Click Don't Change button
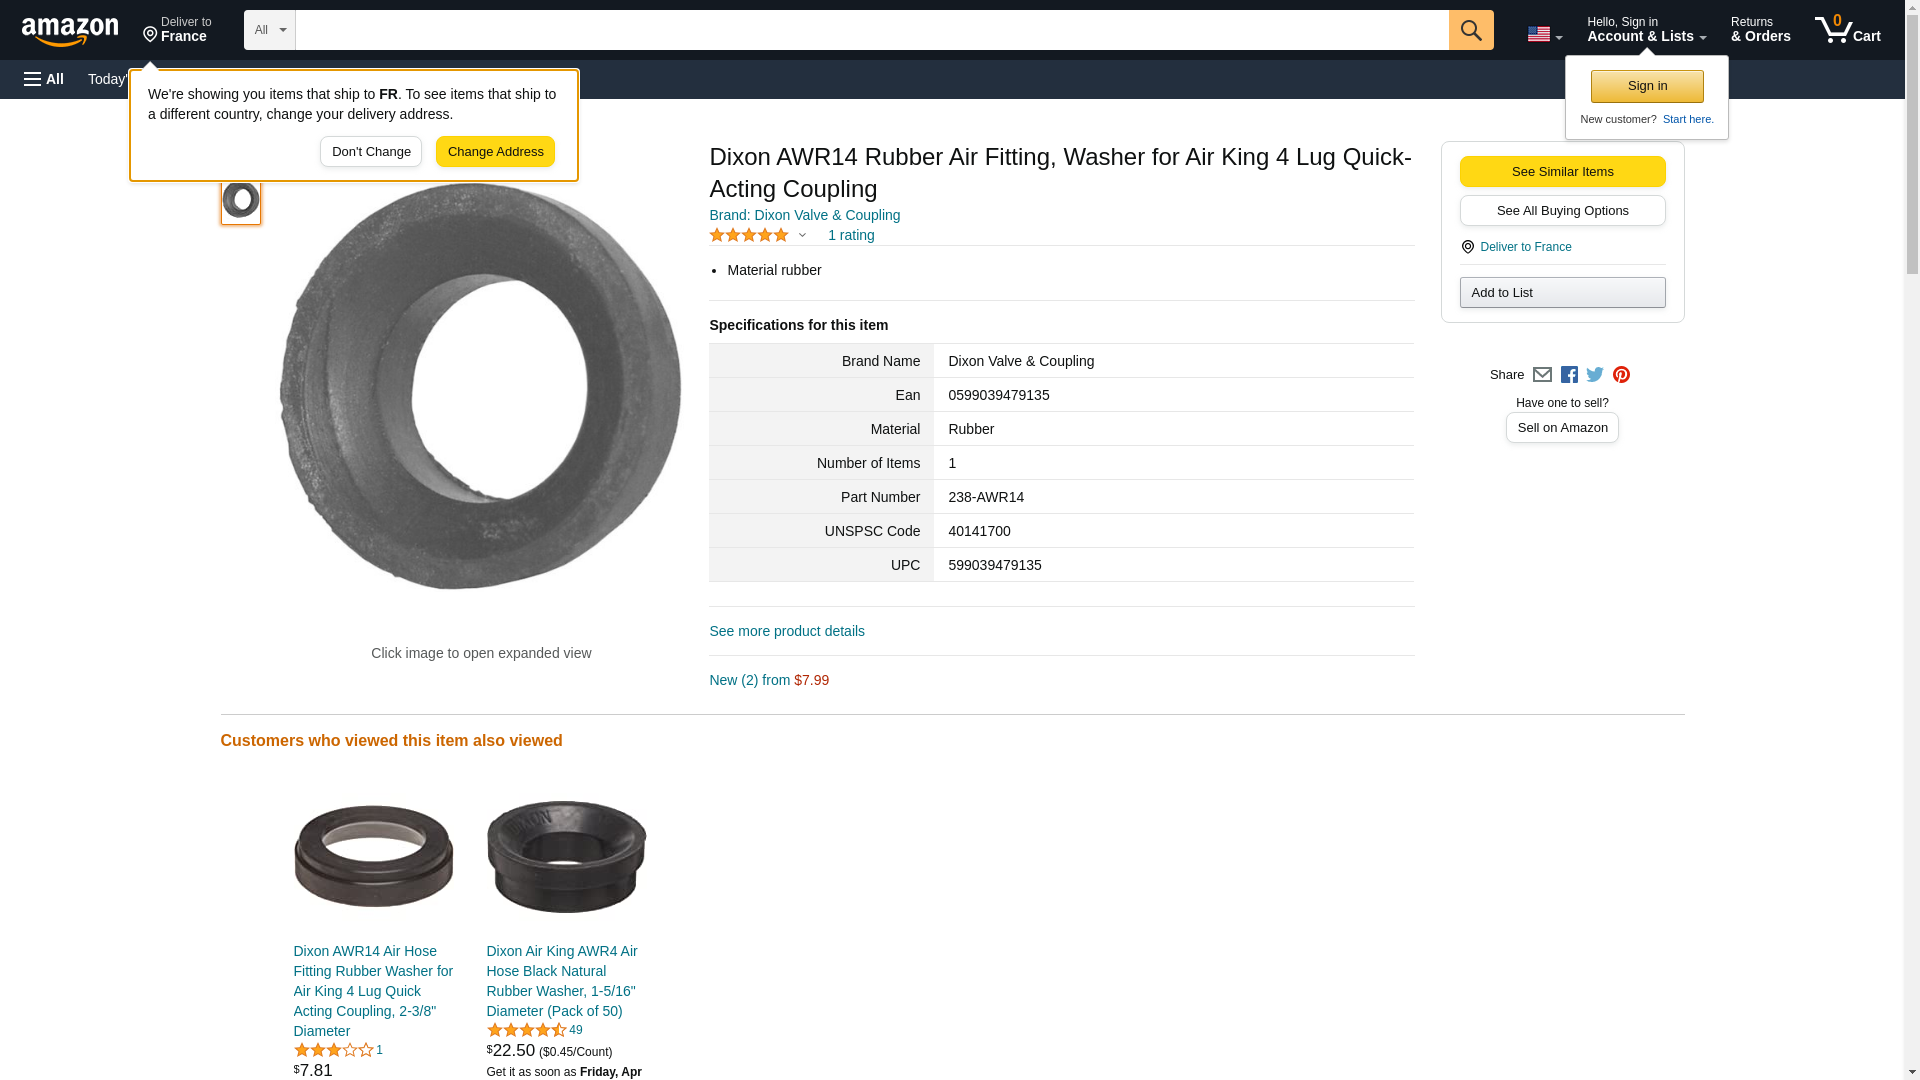Image resolution: width=1920 pixels, height=1080 pixels. (x=371, y=152)
